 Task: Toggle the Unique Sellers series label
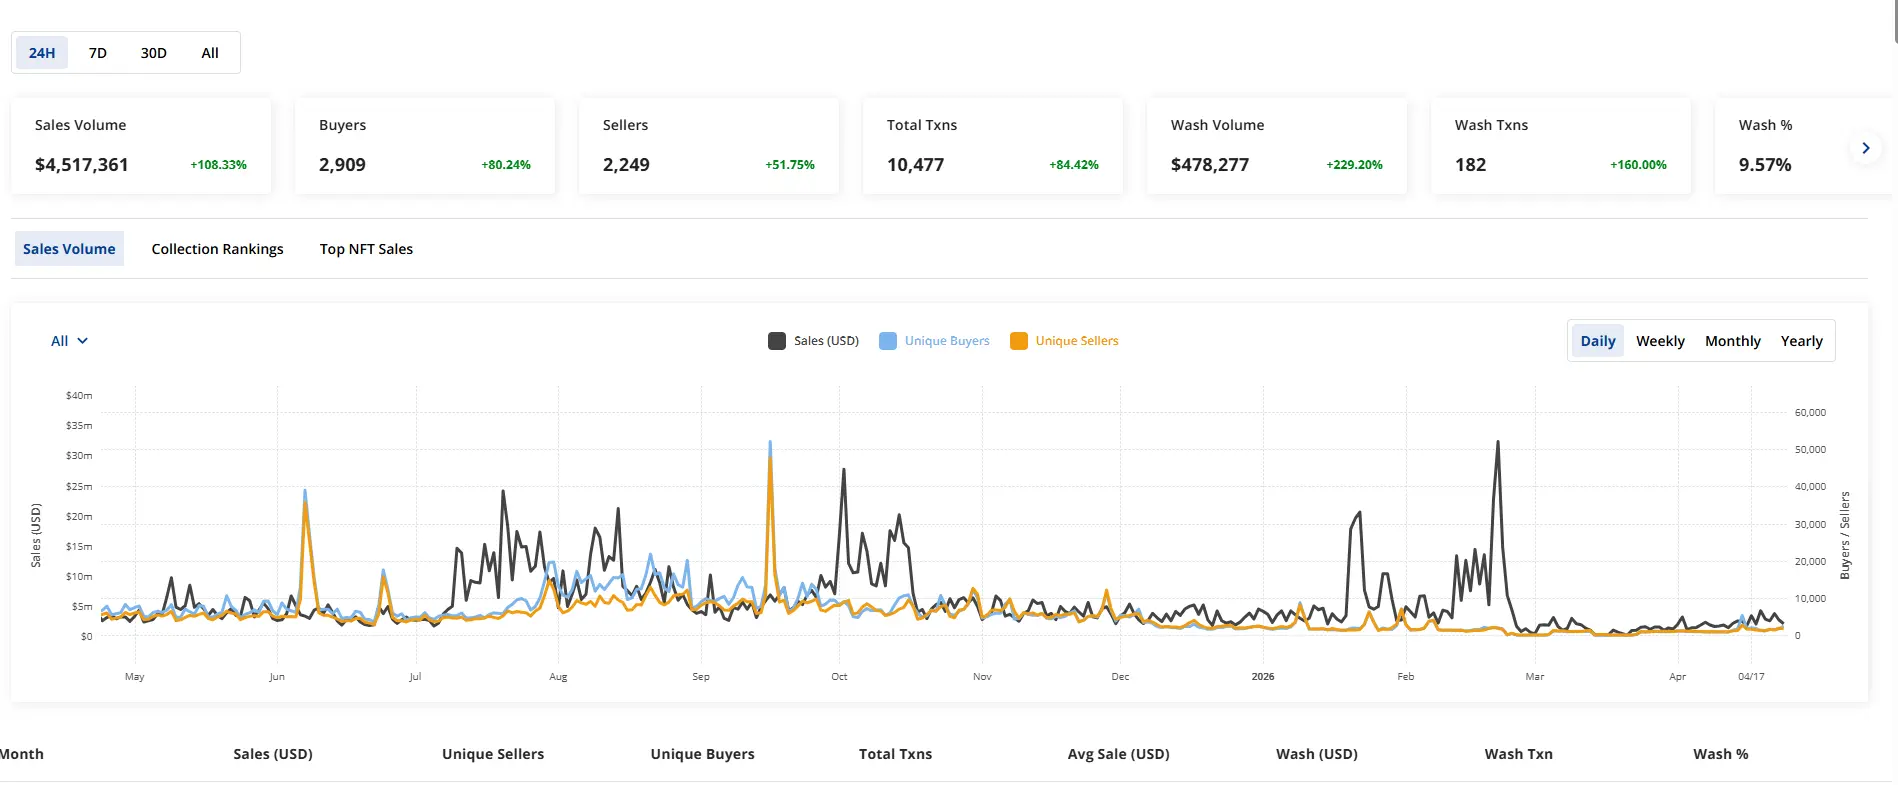(1077, 341)
